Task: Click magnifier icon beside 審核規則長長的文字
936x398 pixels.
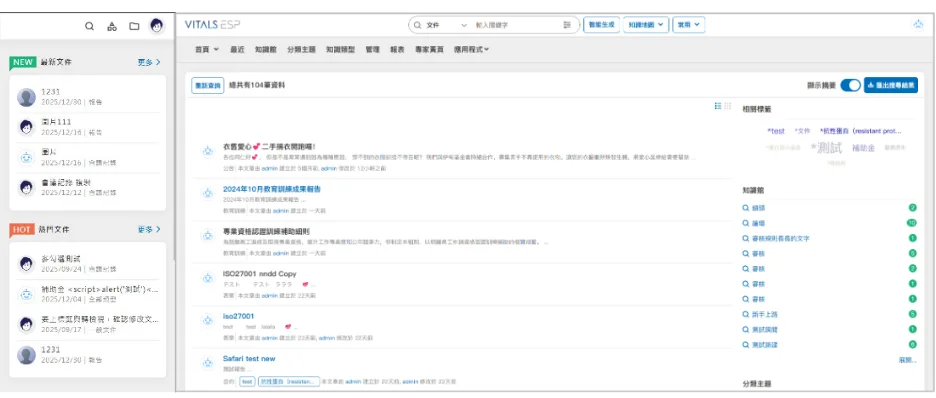Action: point(745,238)
